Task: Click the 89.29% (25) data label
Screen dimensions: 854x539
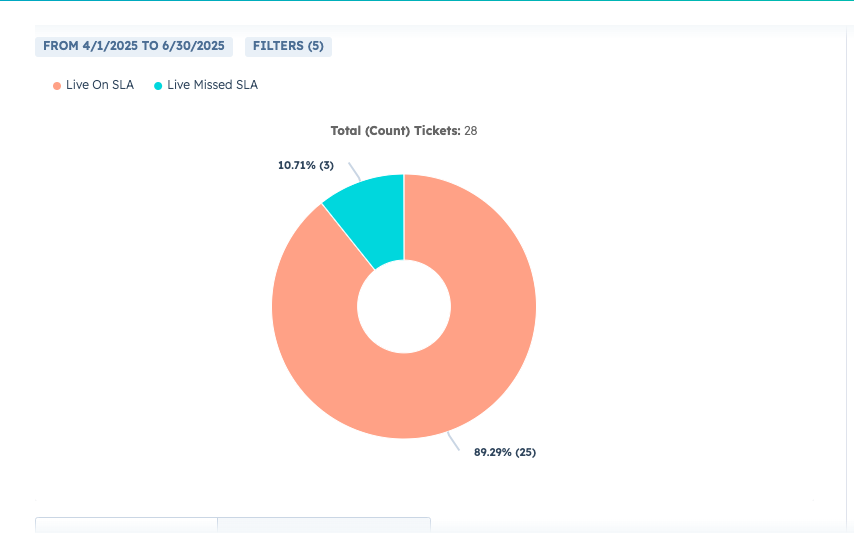Action: click(505, 452)
